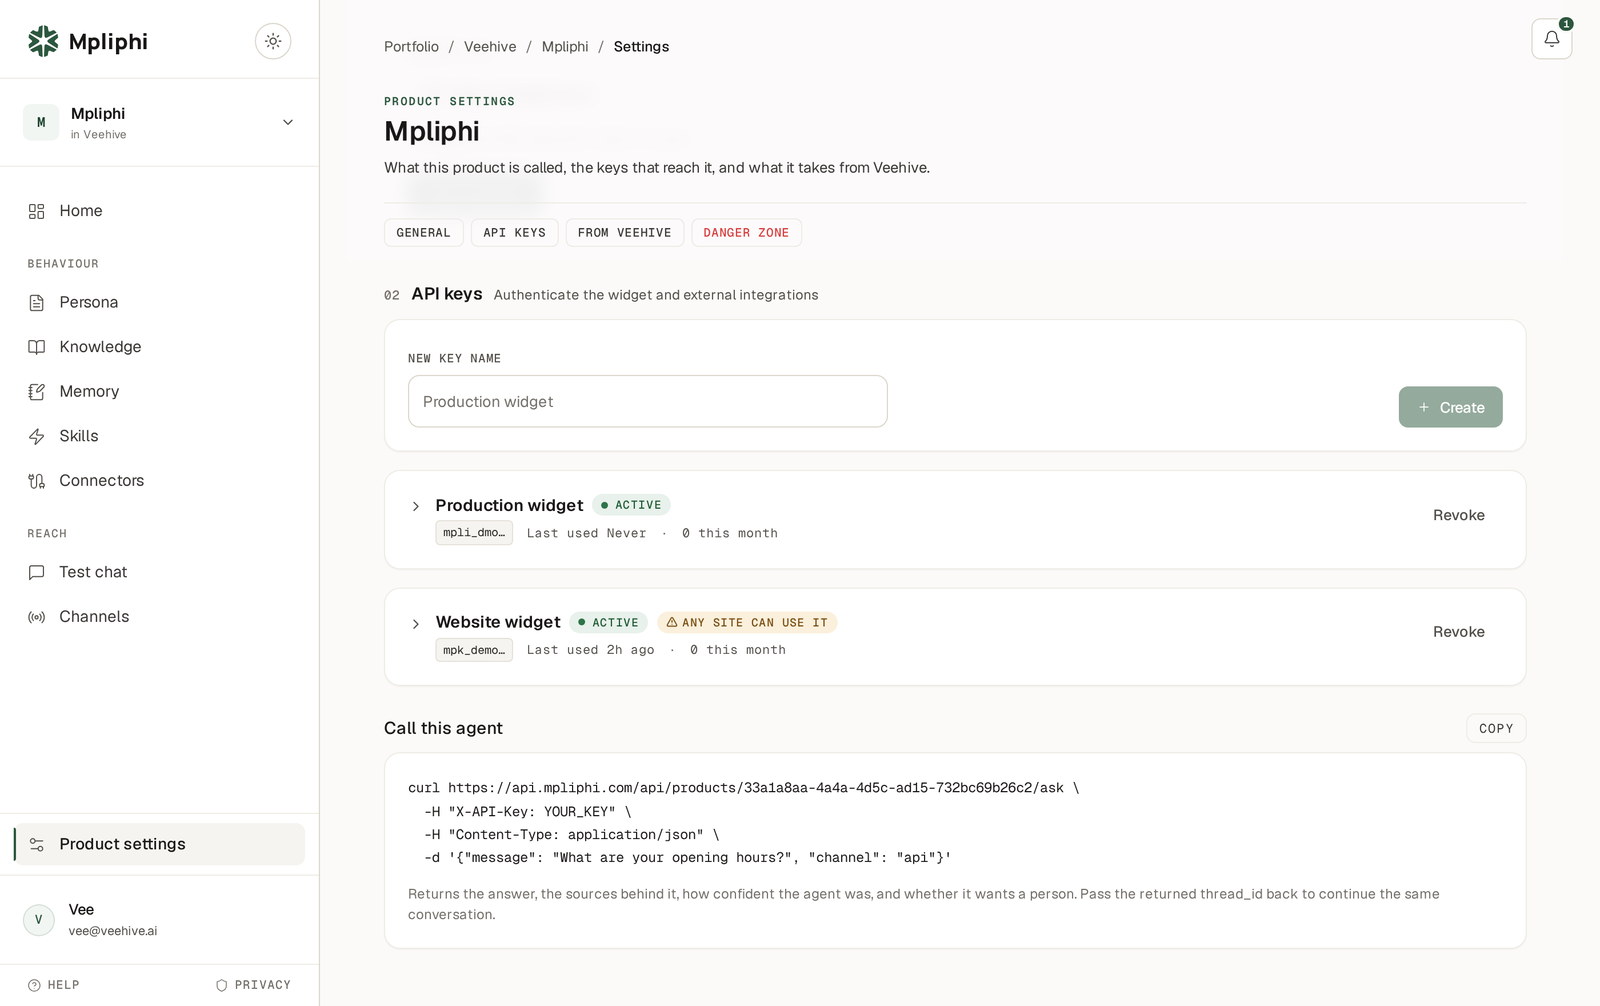Click the mpli_dmo key prefix chip
Viewport: 1600px width, 1006px height.
point(474,533)
